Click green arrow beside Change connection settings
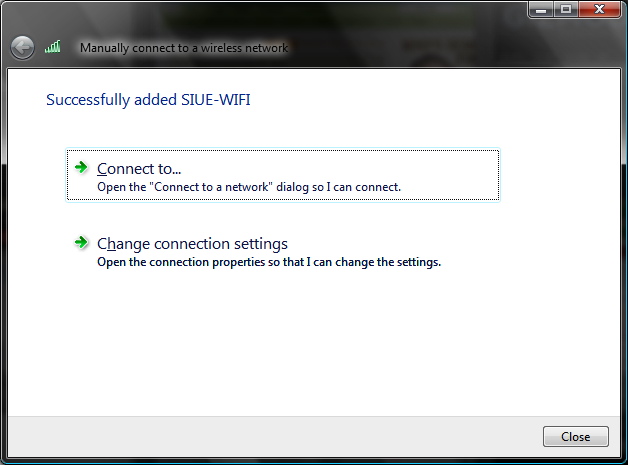The image size is (628, 465). pyautogui.click(x=81, y=242)
